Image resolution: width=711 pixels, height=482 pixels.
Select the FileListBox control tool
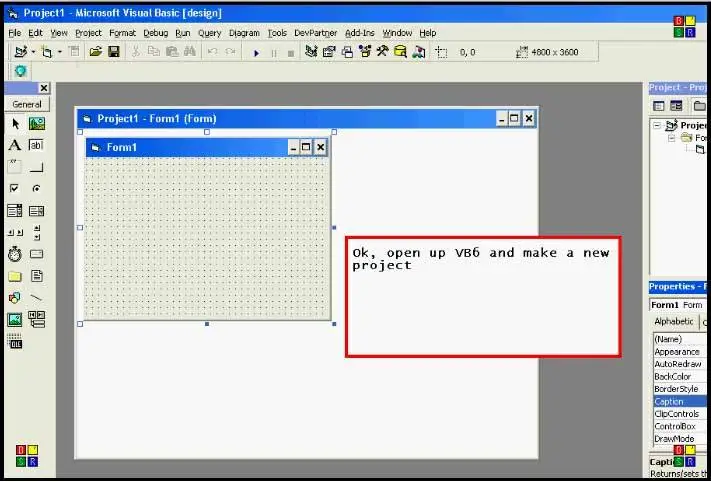[37, 276]
